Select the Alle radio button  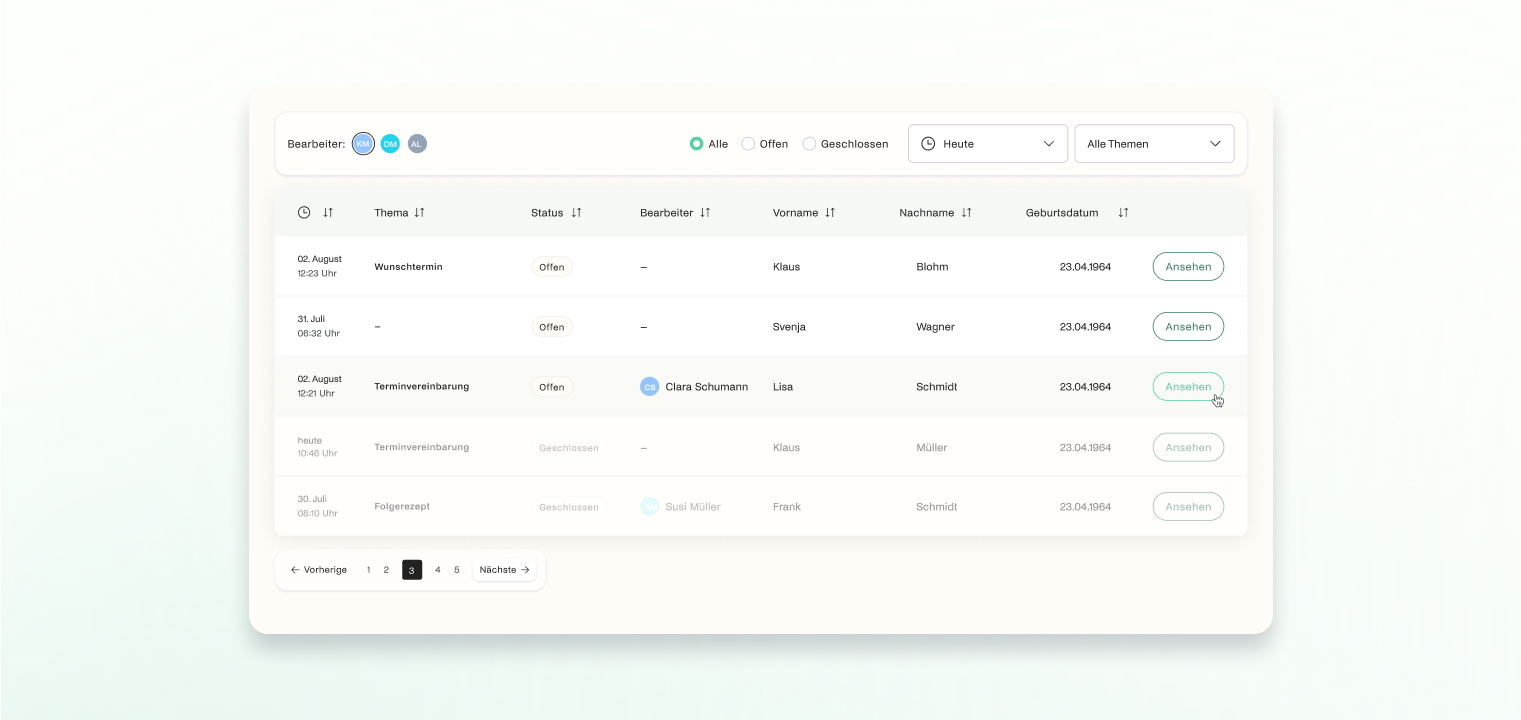pyautogui.click(x=696, y=143)
